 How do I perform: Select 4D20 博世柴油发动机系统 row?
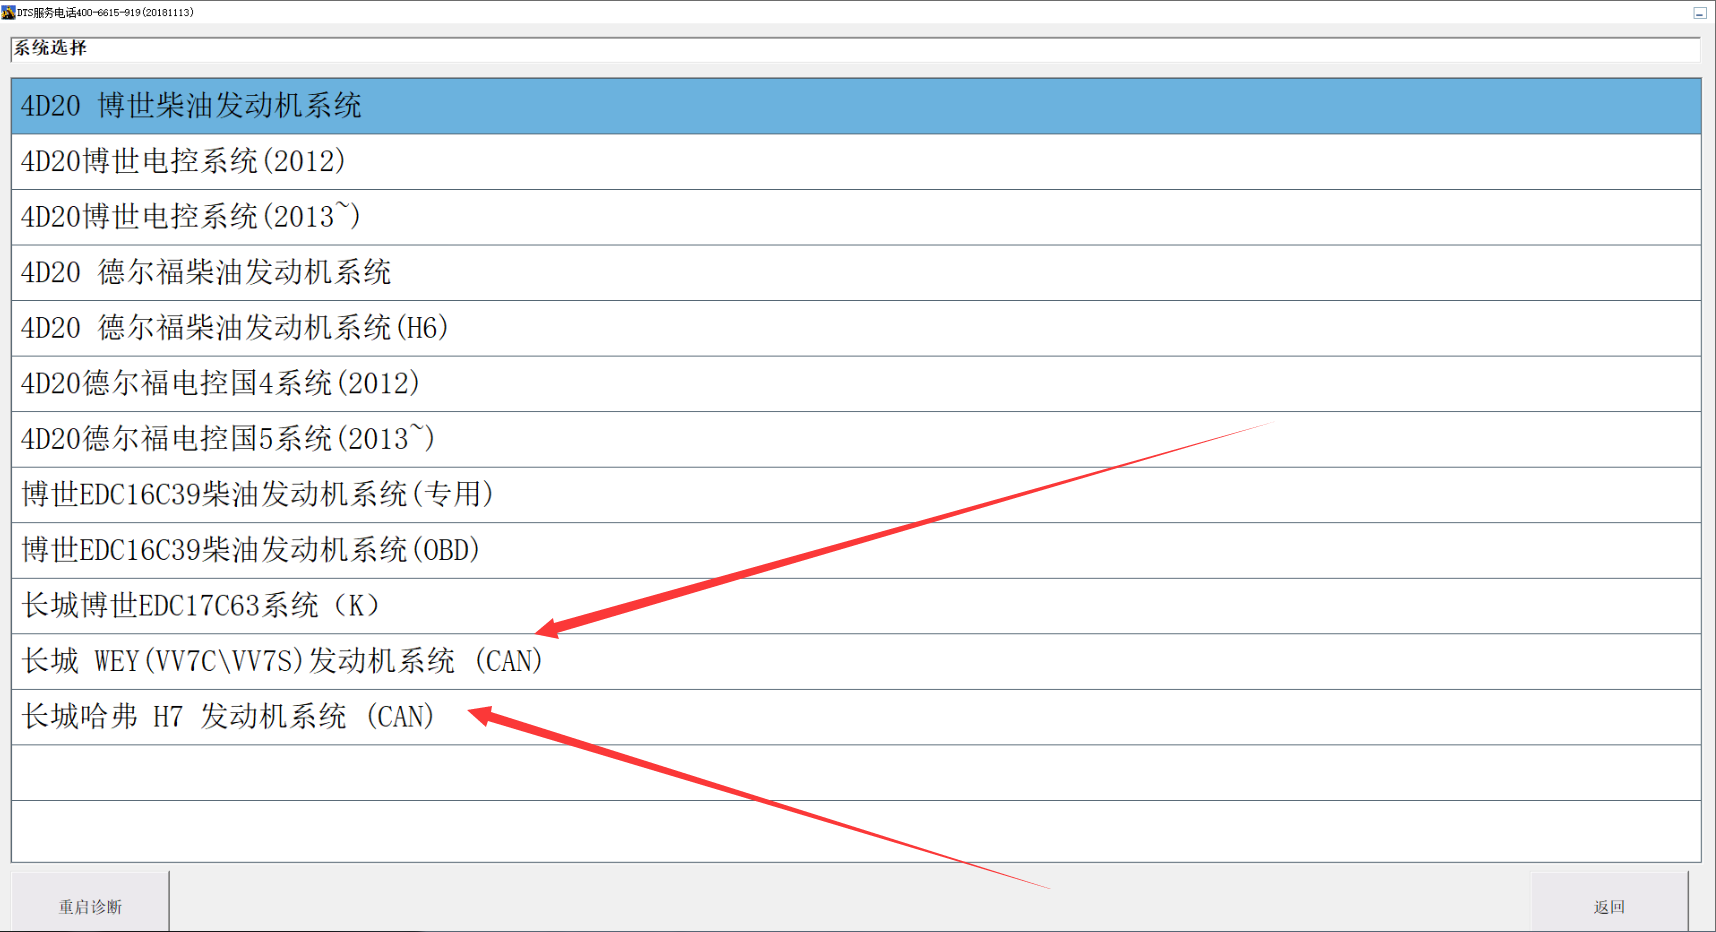pyautogui.click(x=856, y=106)
